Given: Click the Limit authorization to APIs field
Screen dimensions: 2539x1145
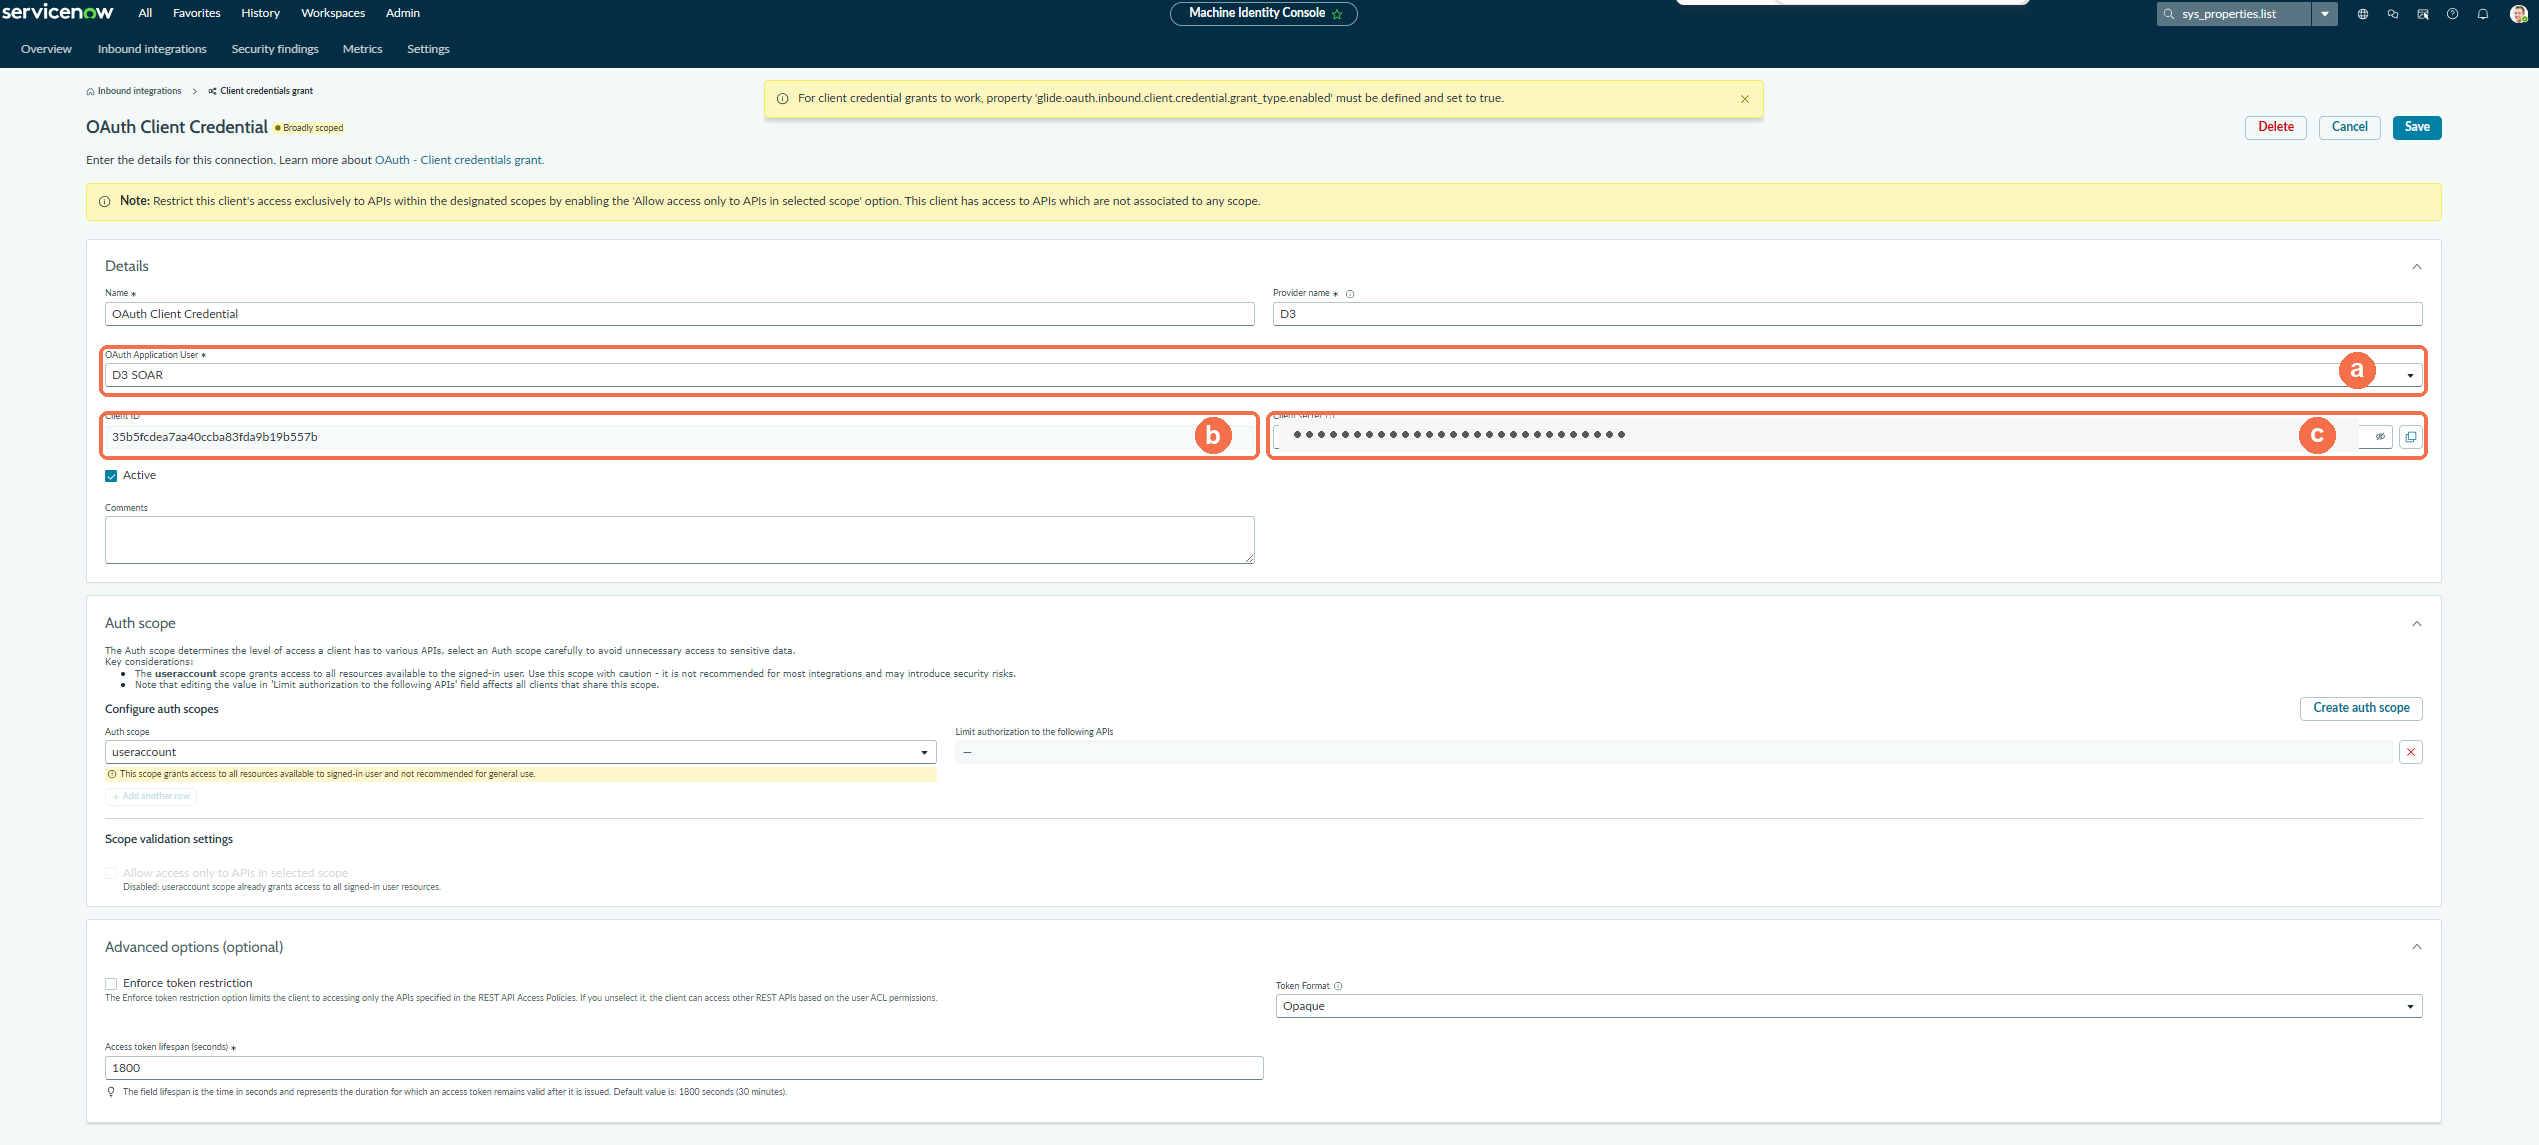Looking at the screenshot, I should pos(1673,752).
